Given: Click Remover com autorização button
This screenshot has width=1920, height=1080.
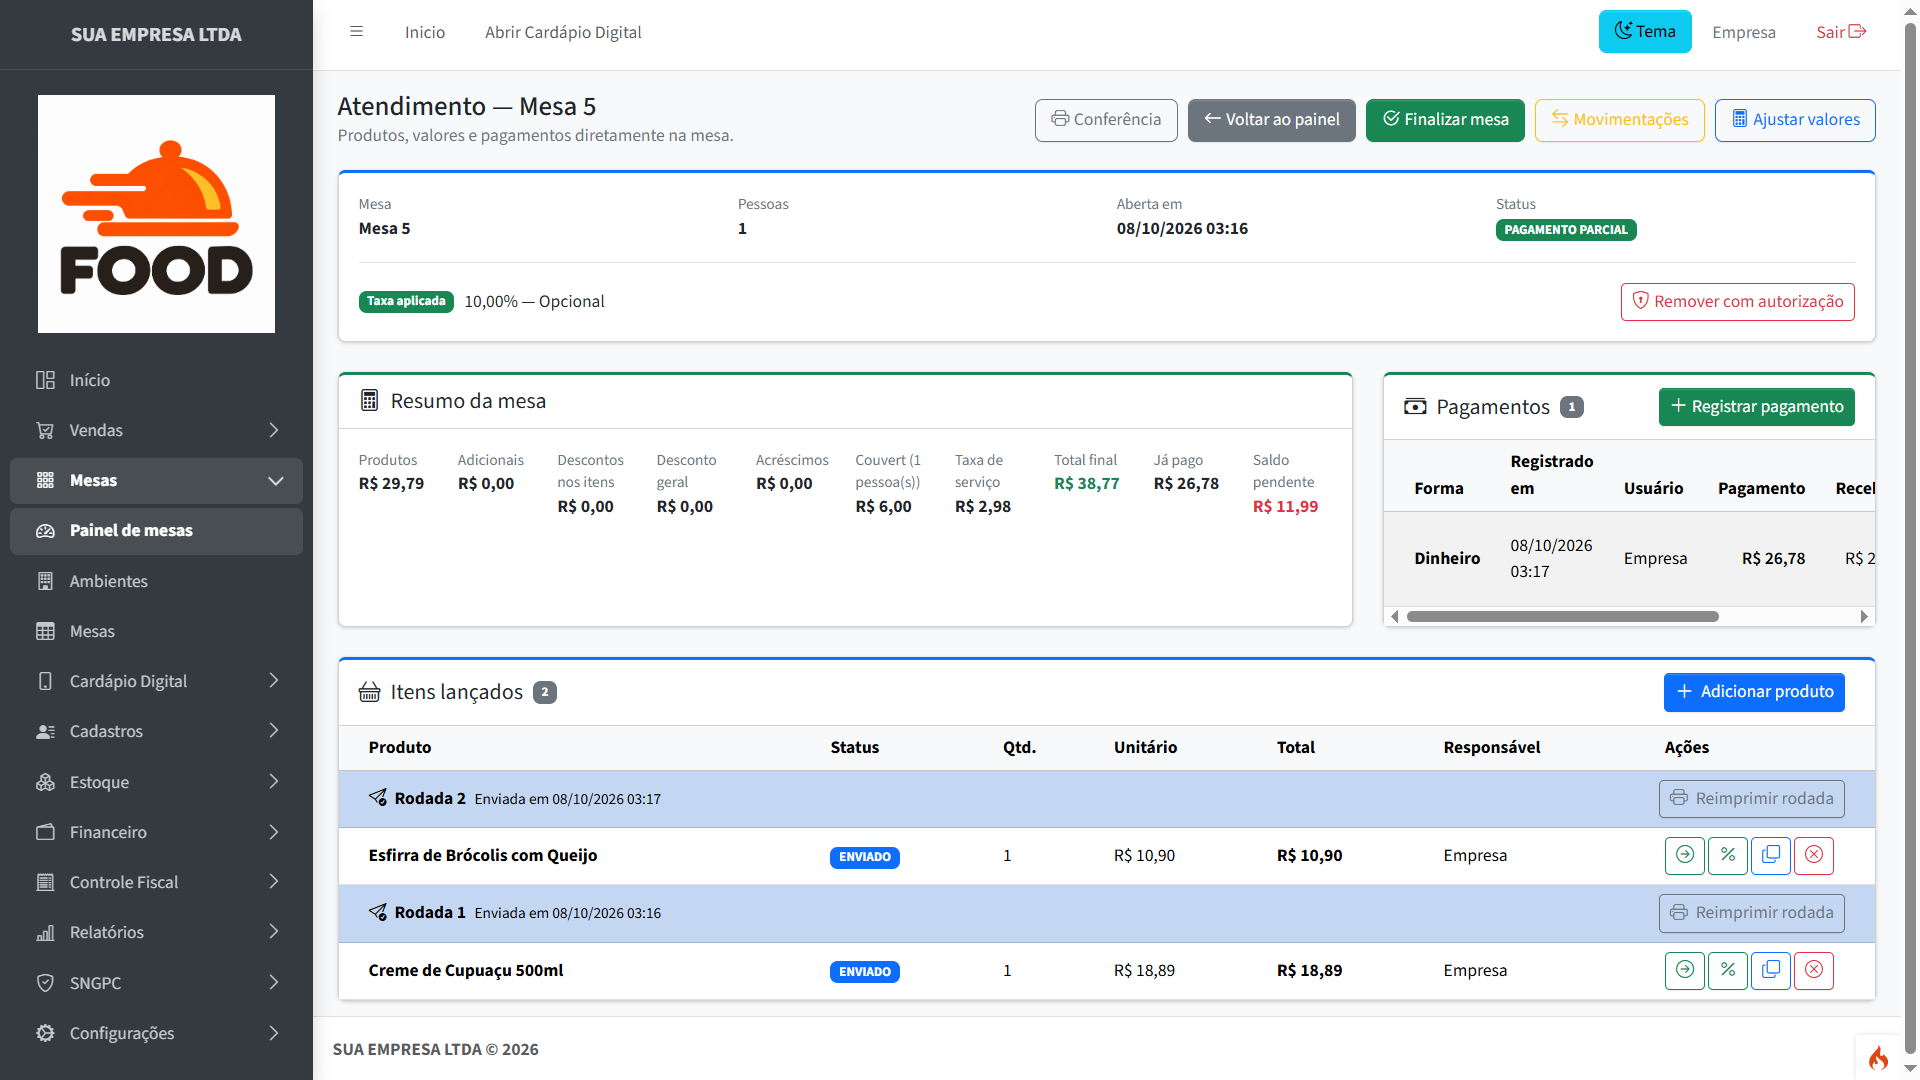Looking at the screenshot, I should [1737, 302].
